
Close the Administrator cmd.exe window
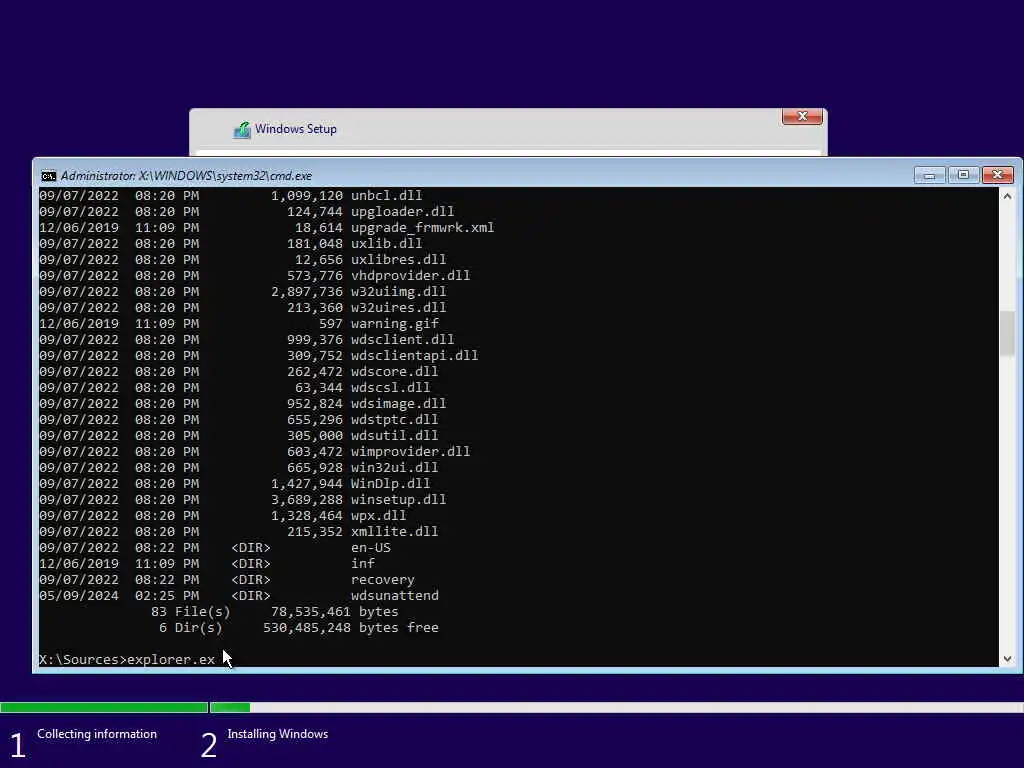pyautogui.click(x=997, y=175)
